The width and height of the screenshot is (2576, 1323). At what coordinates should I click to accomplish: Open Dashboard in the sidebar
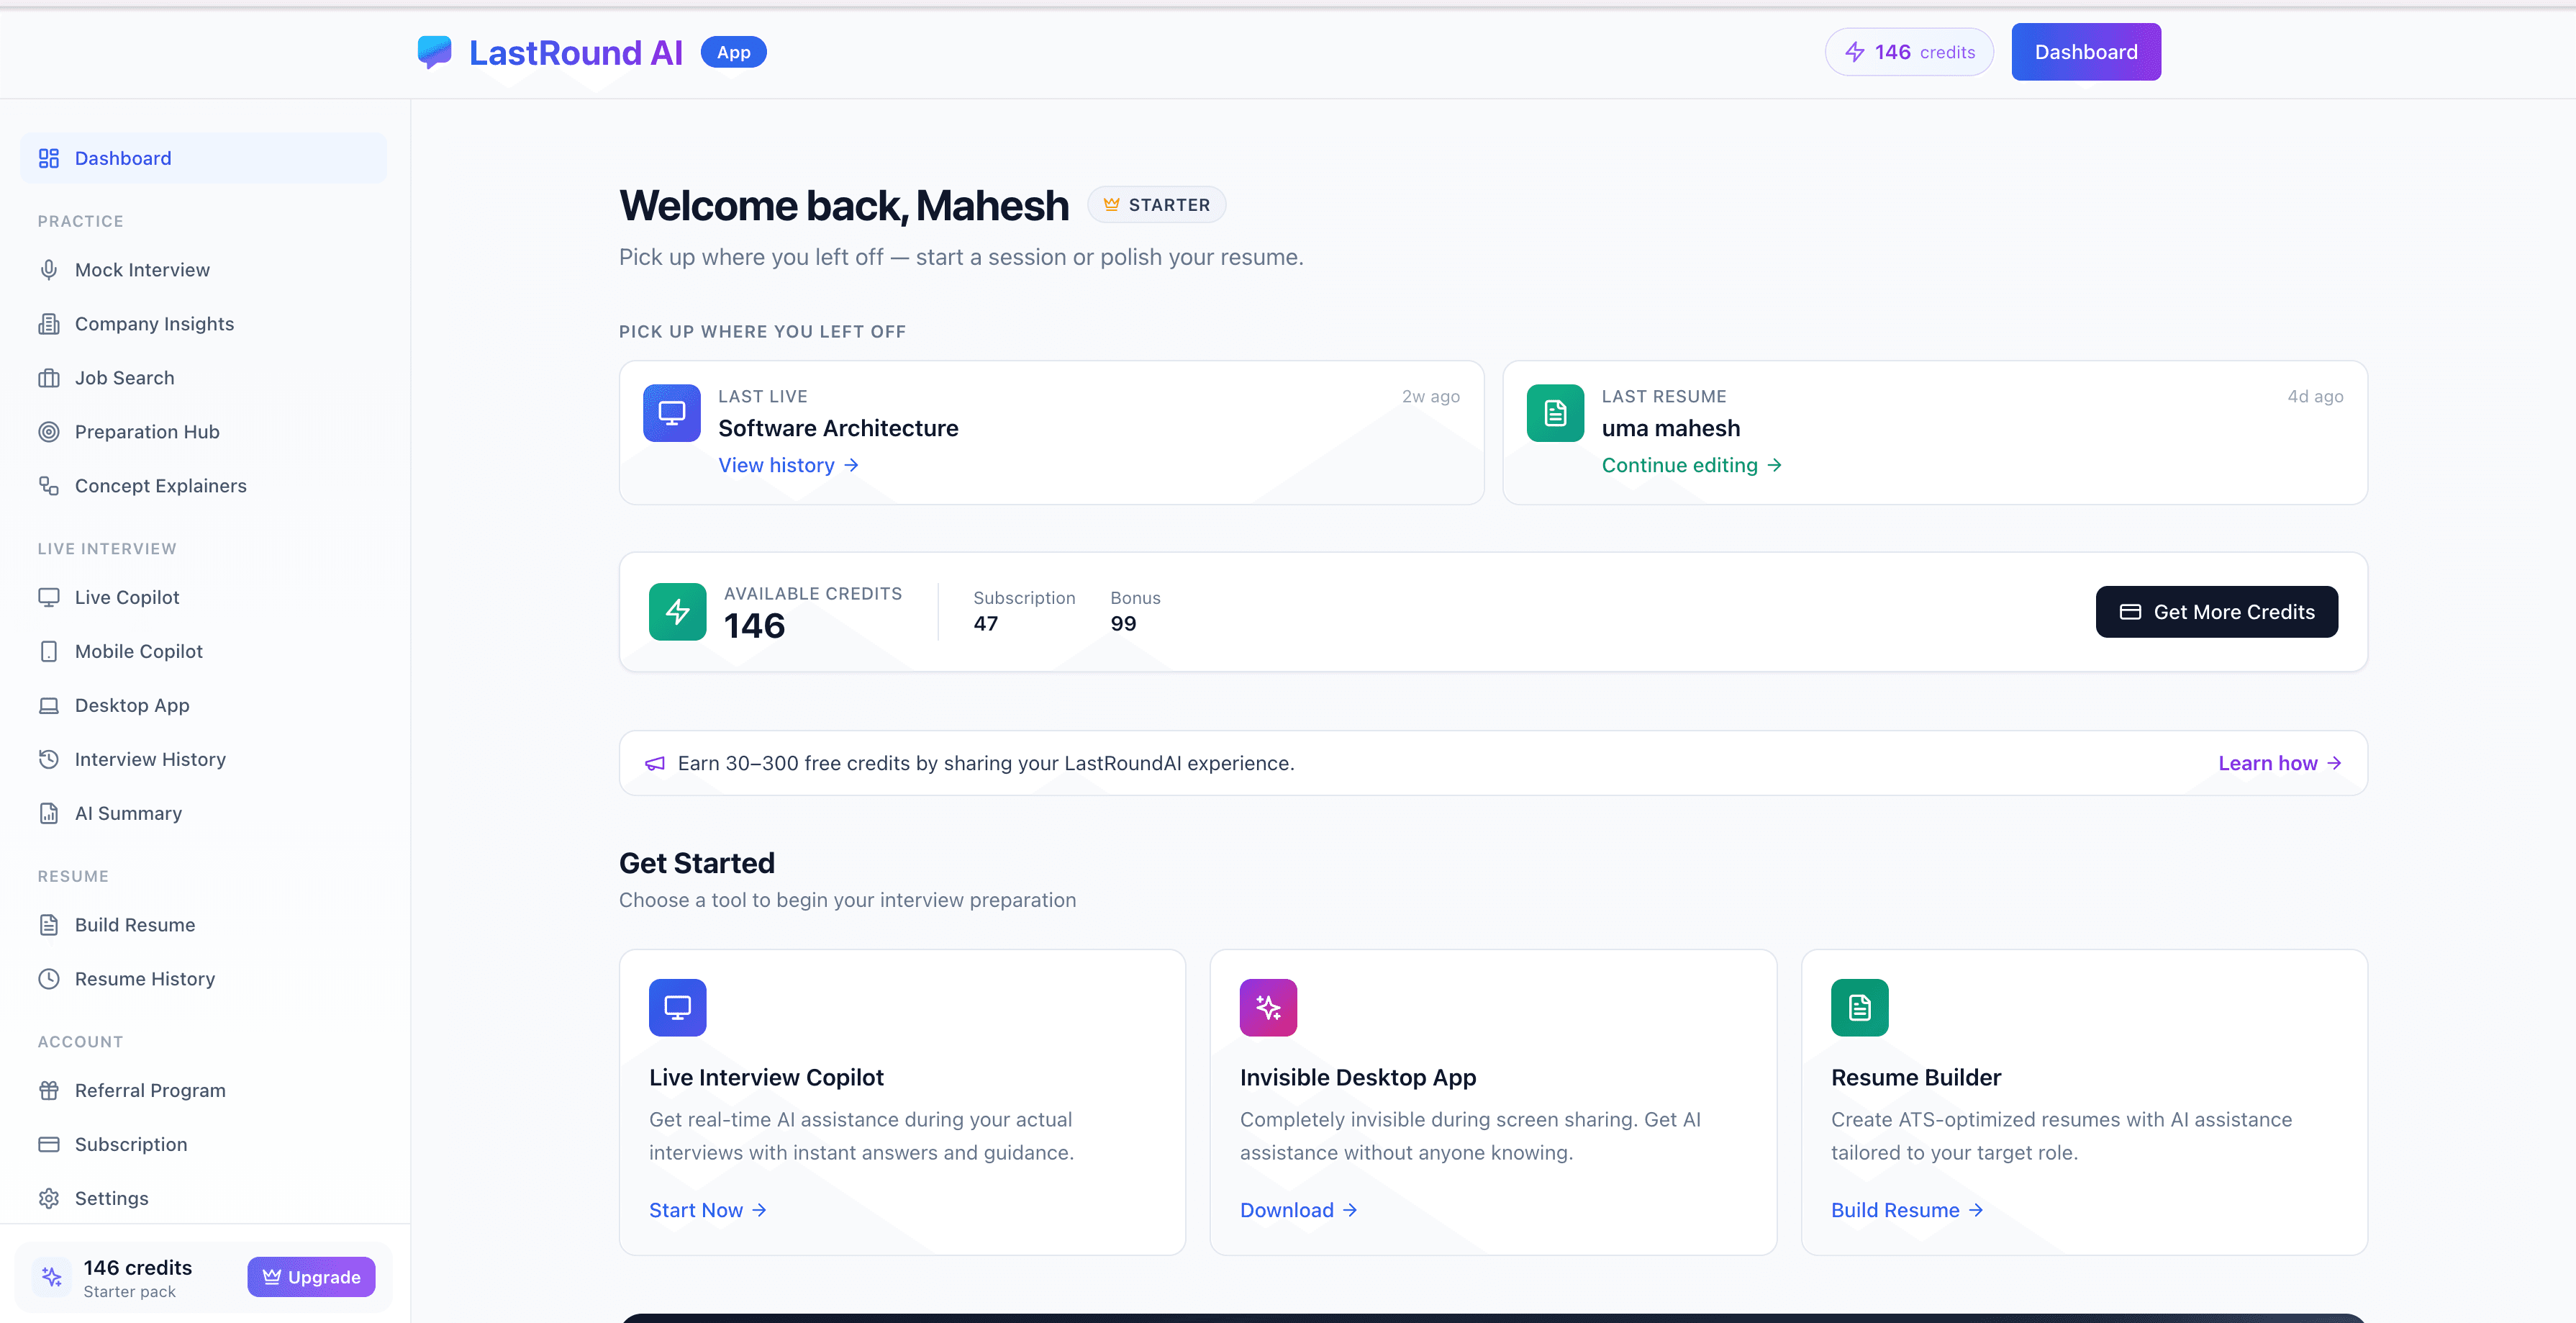pyautogui.click(x=203, y=158)
